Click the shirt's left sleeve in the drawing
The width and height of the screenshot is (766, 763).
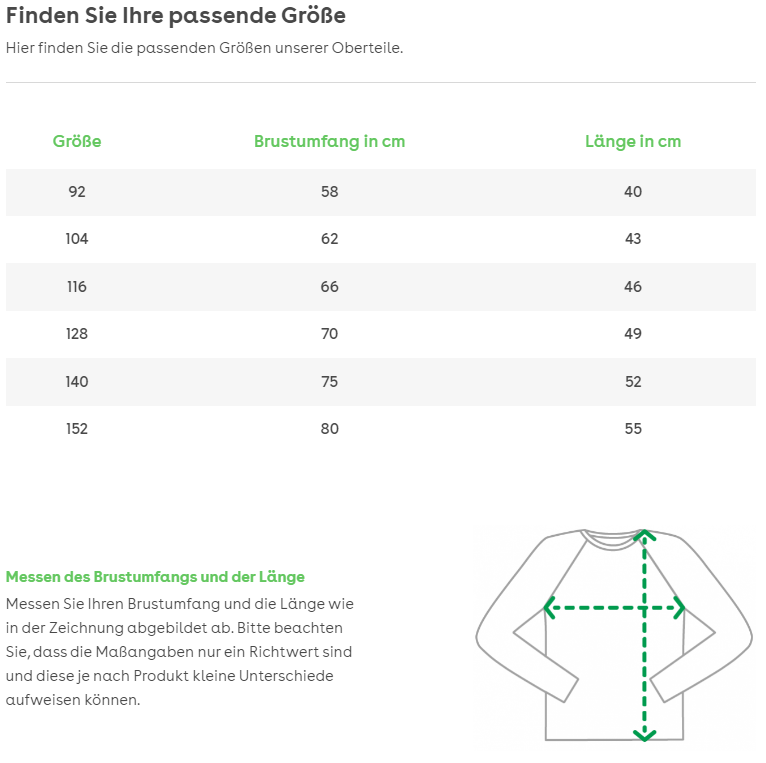pos(510,620)
